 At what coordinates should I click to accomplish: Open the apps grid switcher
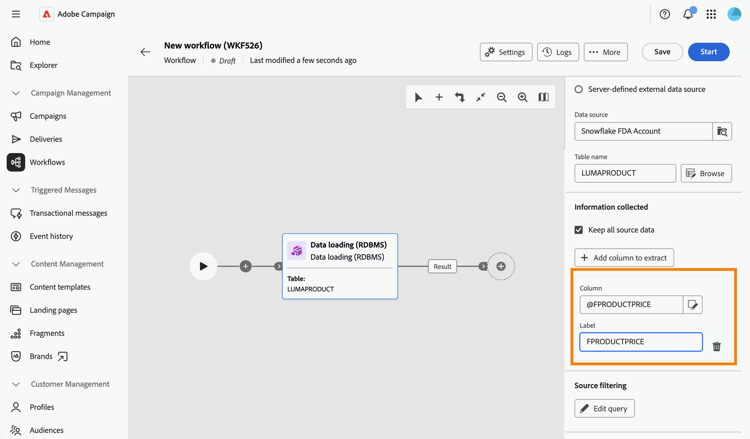(x=711, y=14)
